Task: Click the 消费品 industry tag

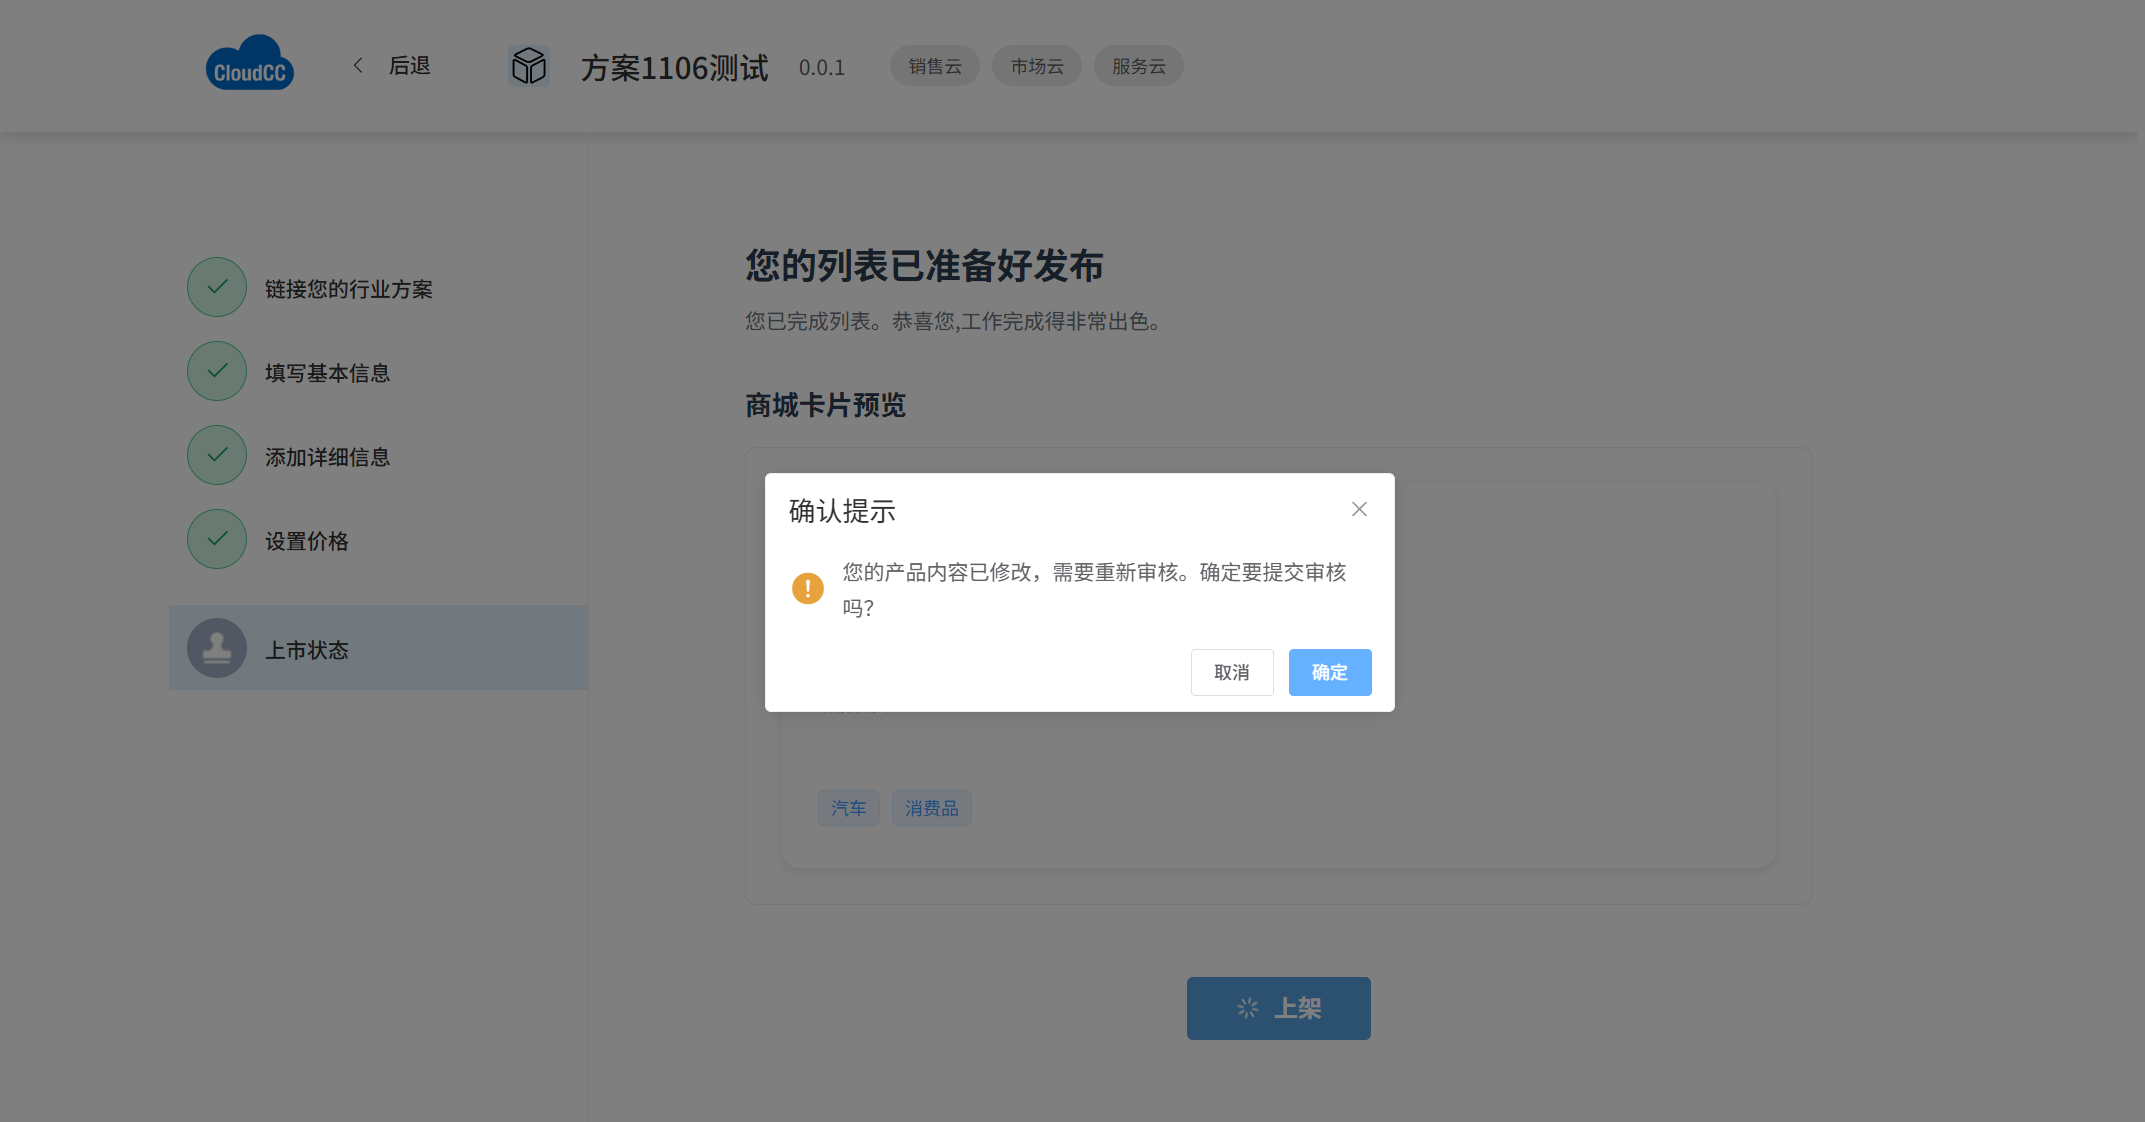Action: click(x=931, y=808)
